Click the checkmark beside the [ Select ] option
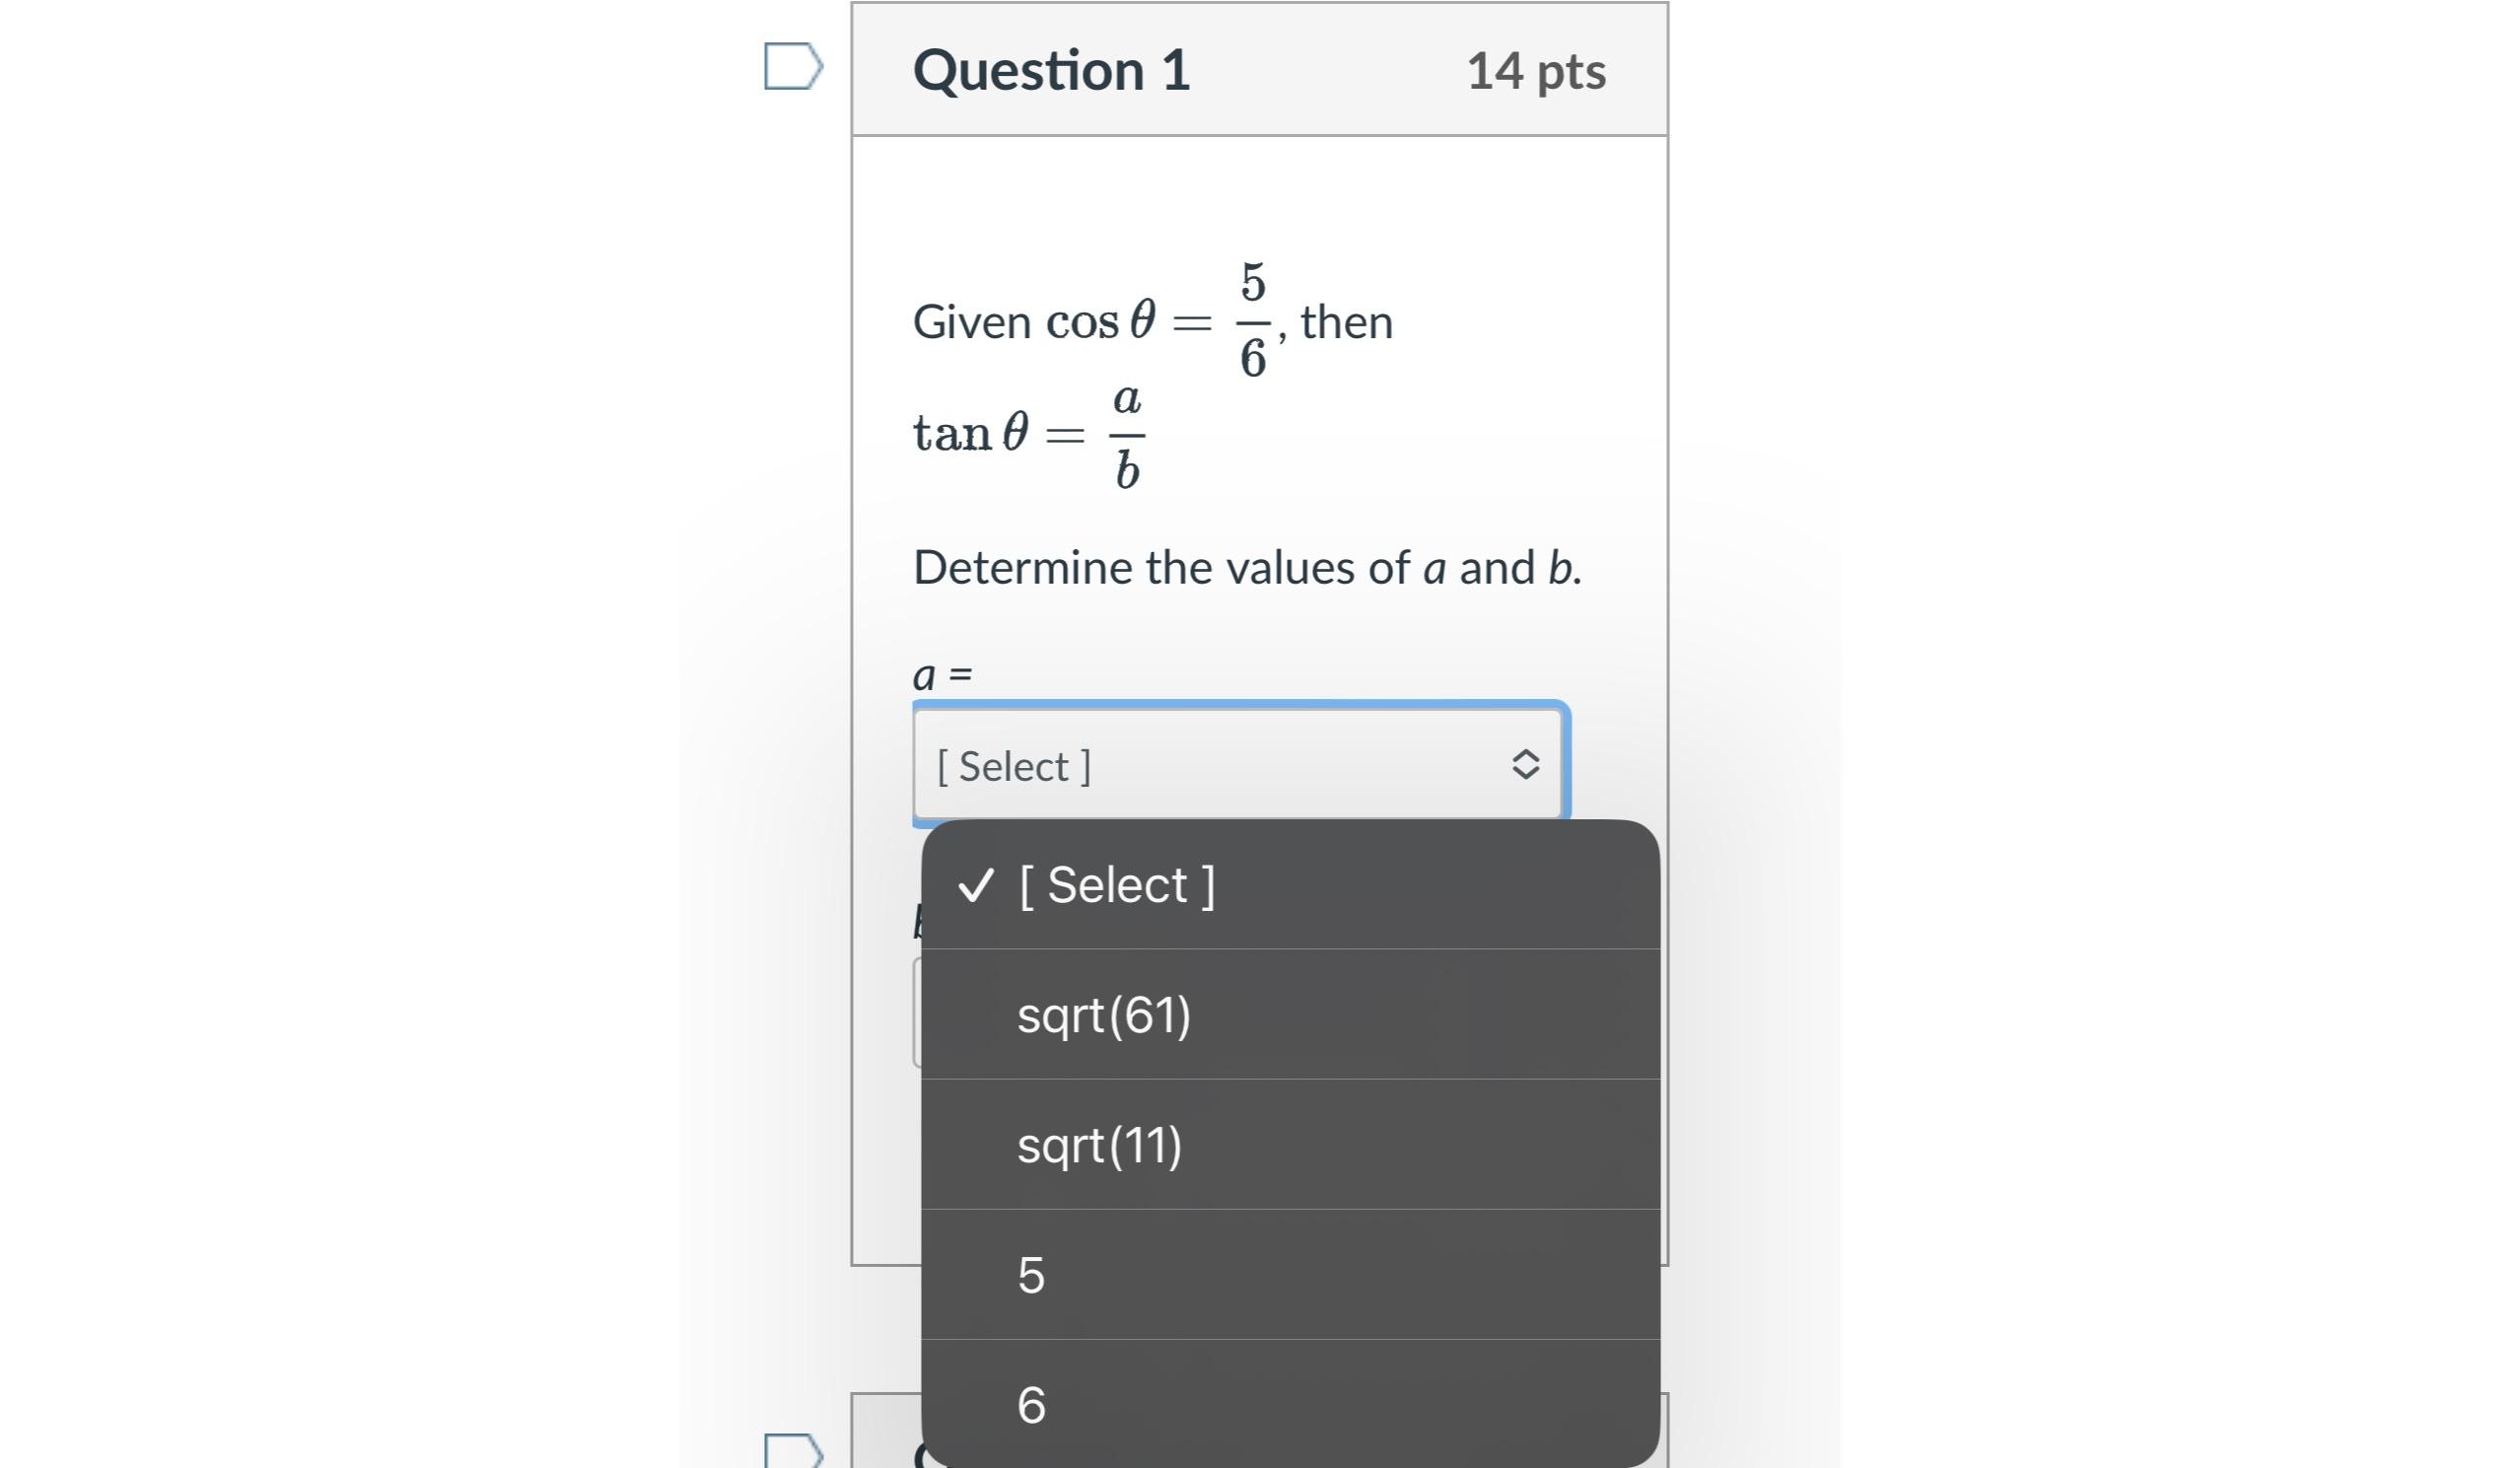2520x1468 pixels. point(976,885)
